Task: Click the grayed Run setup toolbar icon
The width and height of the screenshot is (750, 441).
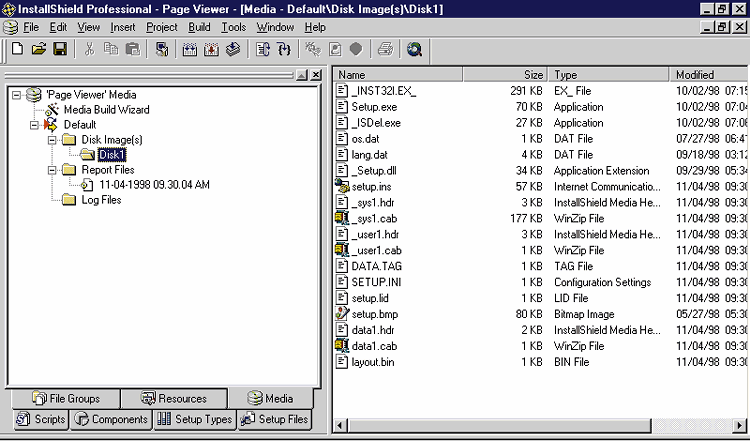Action: click(313, 49)
